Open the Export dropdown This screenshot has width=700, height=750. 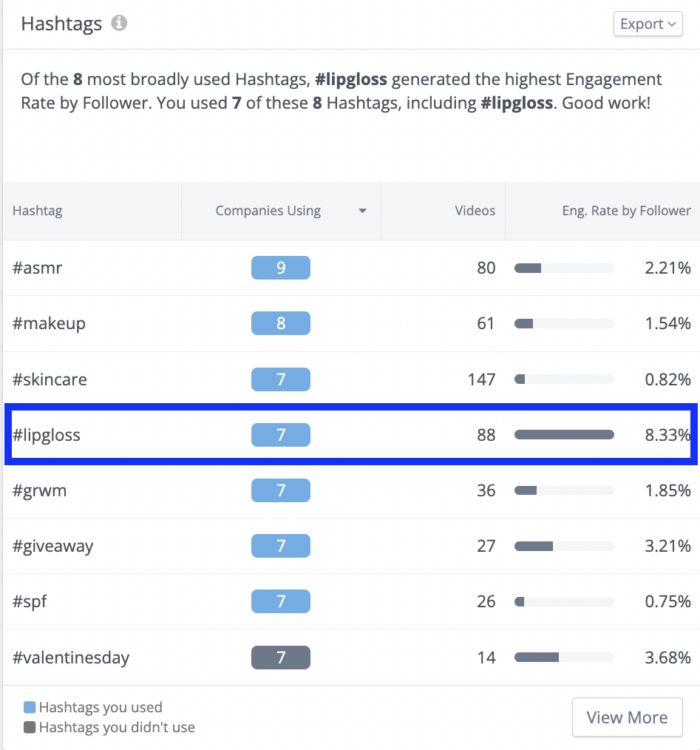[x=648, y=24]
